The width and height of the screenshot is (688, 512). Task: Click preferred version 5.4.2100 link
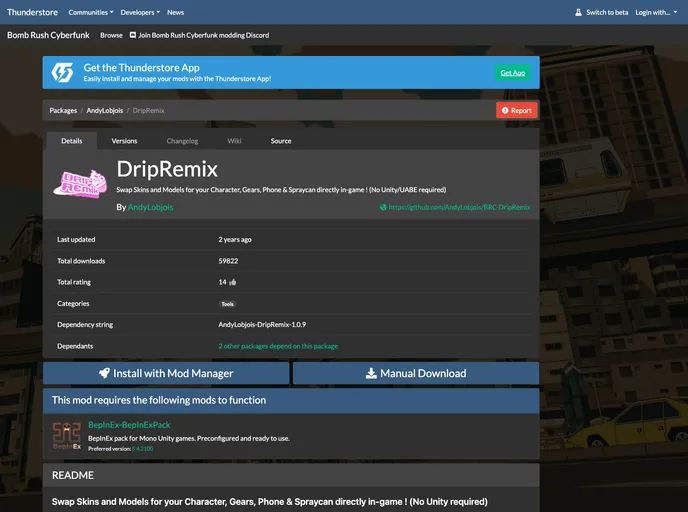[143, 449]
